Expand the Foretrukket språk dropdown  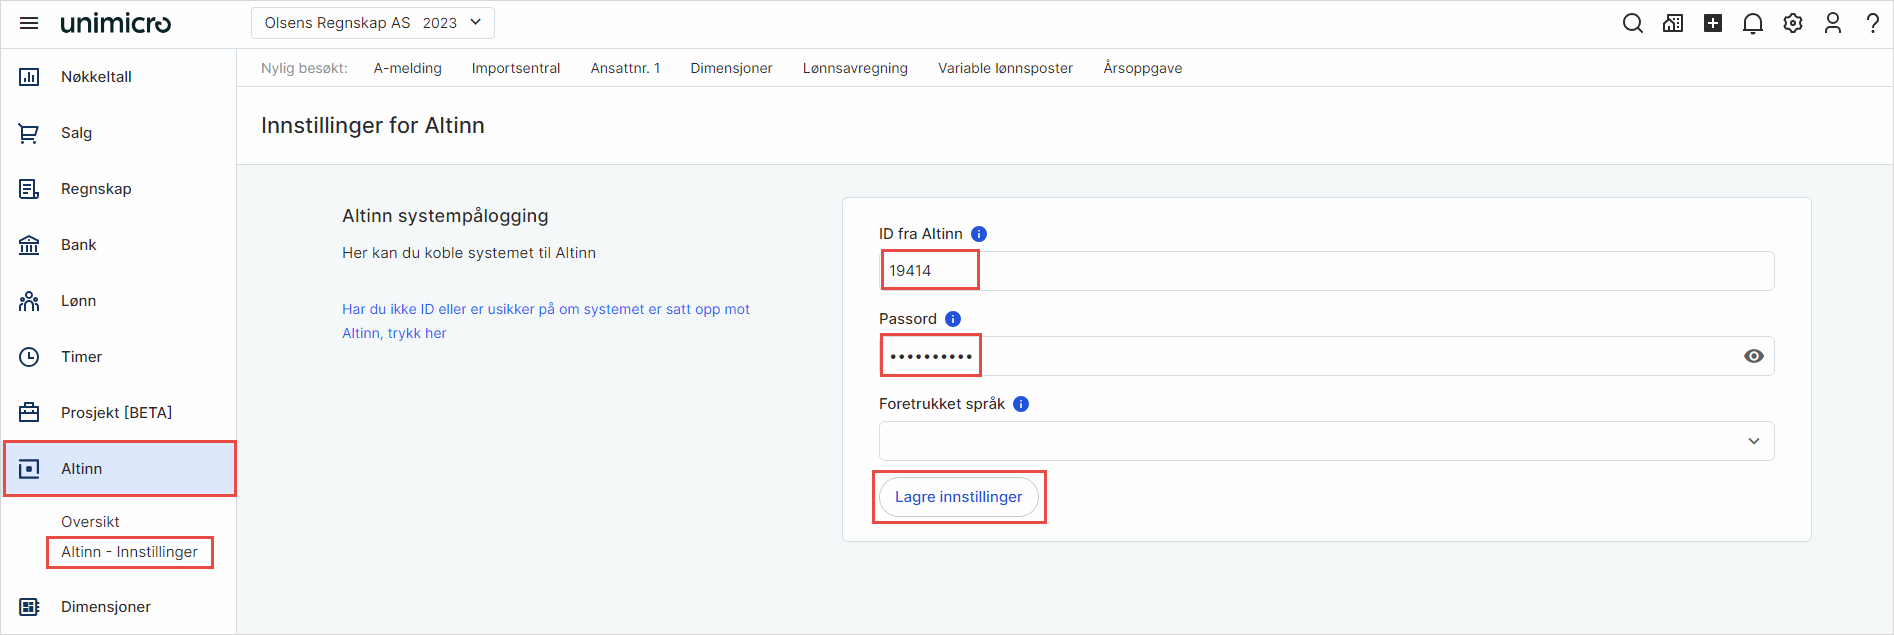(1326, 441)
